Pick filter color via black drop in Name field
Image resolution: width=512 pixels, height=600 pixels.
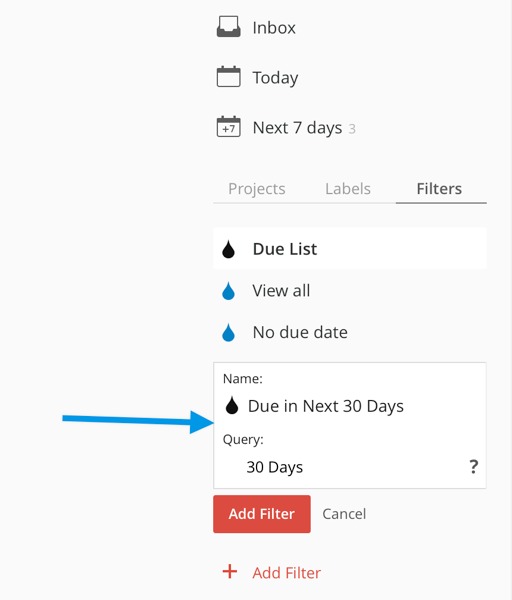(232, 405)
